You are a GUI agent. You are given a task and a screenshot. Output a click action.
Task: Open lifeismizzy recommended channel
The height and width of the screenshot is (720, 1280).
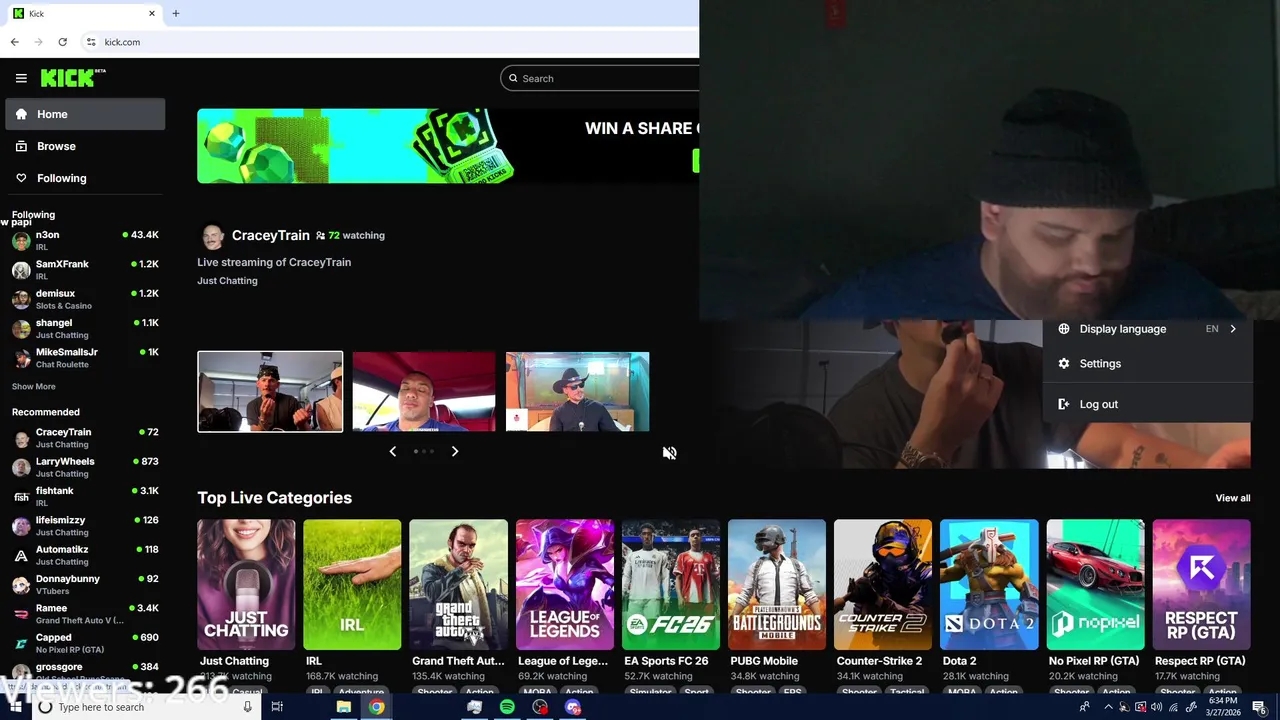[x=85, y=525]
